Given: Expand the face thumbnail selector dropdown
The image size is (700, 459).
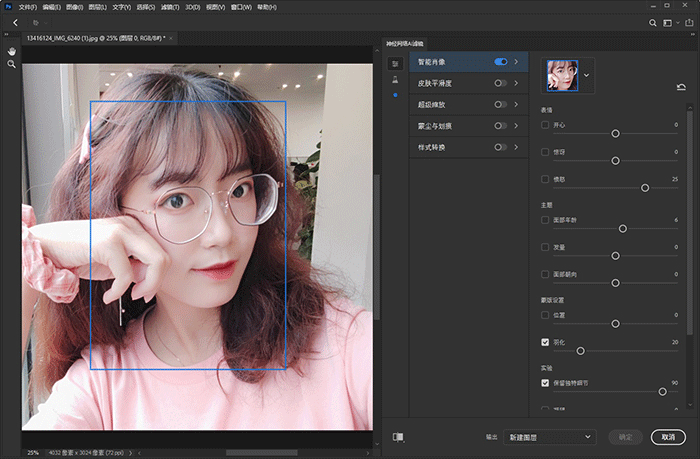Looking at the screenshot, I should 587,74.
